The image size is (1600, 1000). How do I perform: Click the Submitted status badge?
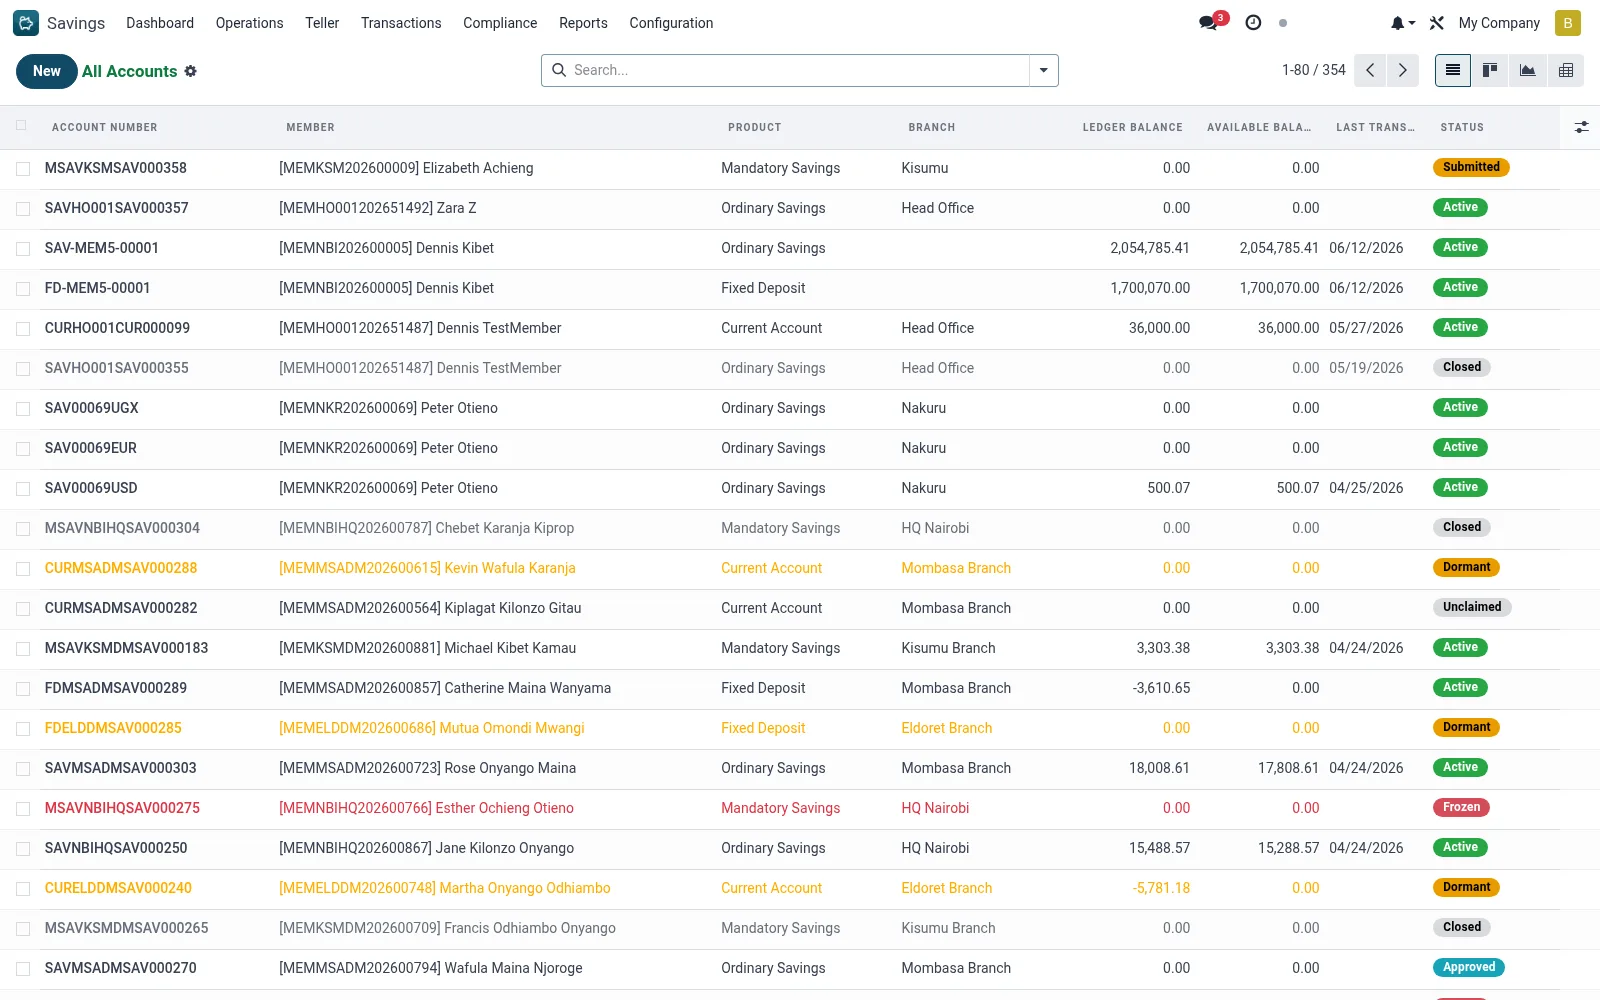point(1471,167)
